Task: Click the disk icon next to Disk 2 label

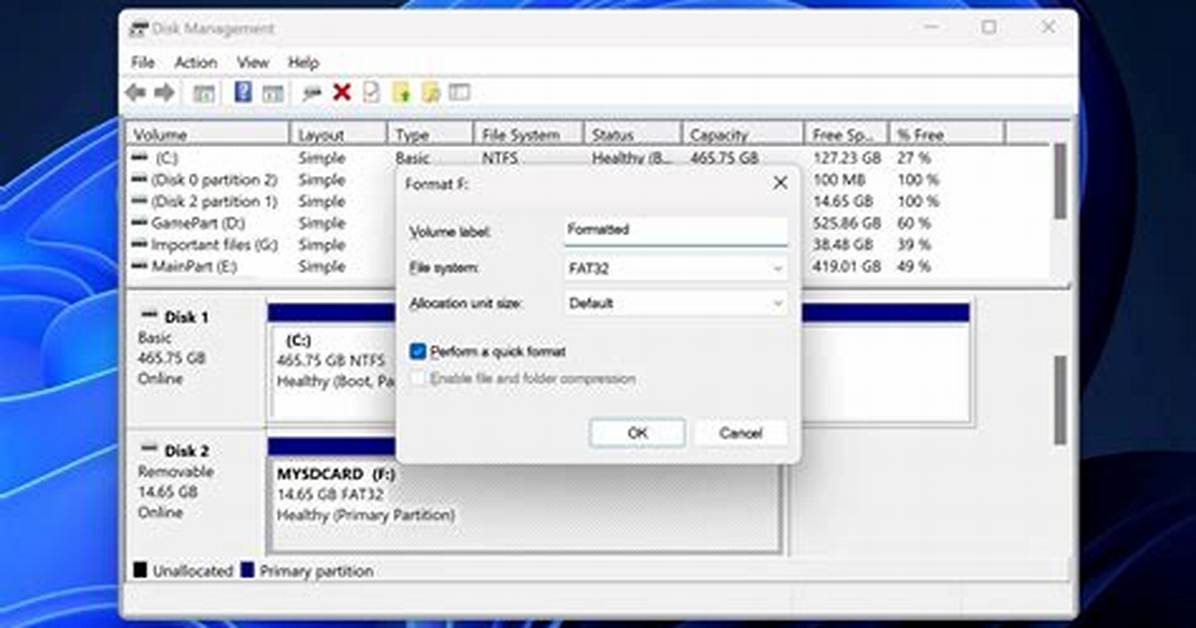Action: (150, 449)
